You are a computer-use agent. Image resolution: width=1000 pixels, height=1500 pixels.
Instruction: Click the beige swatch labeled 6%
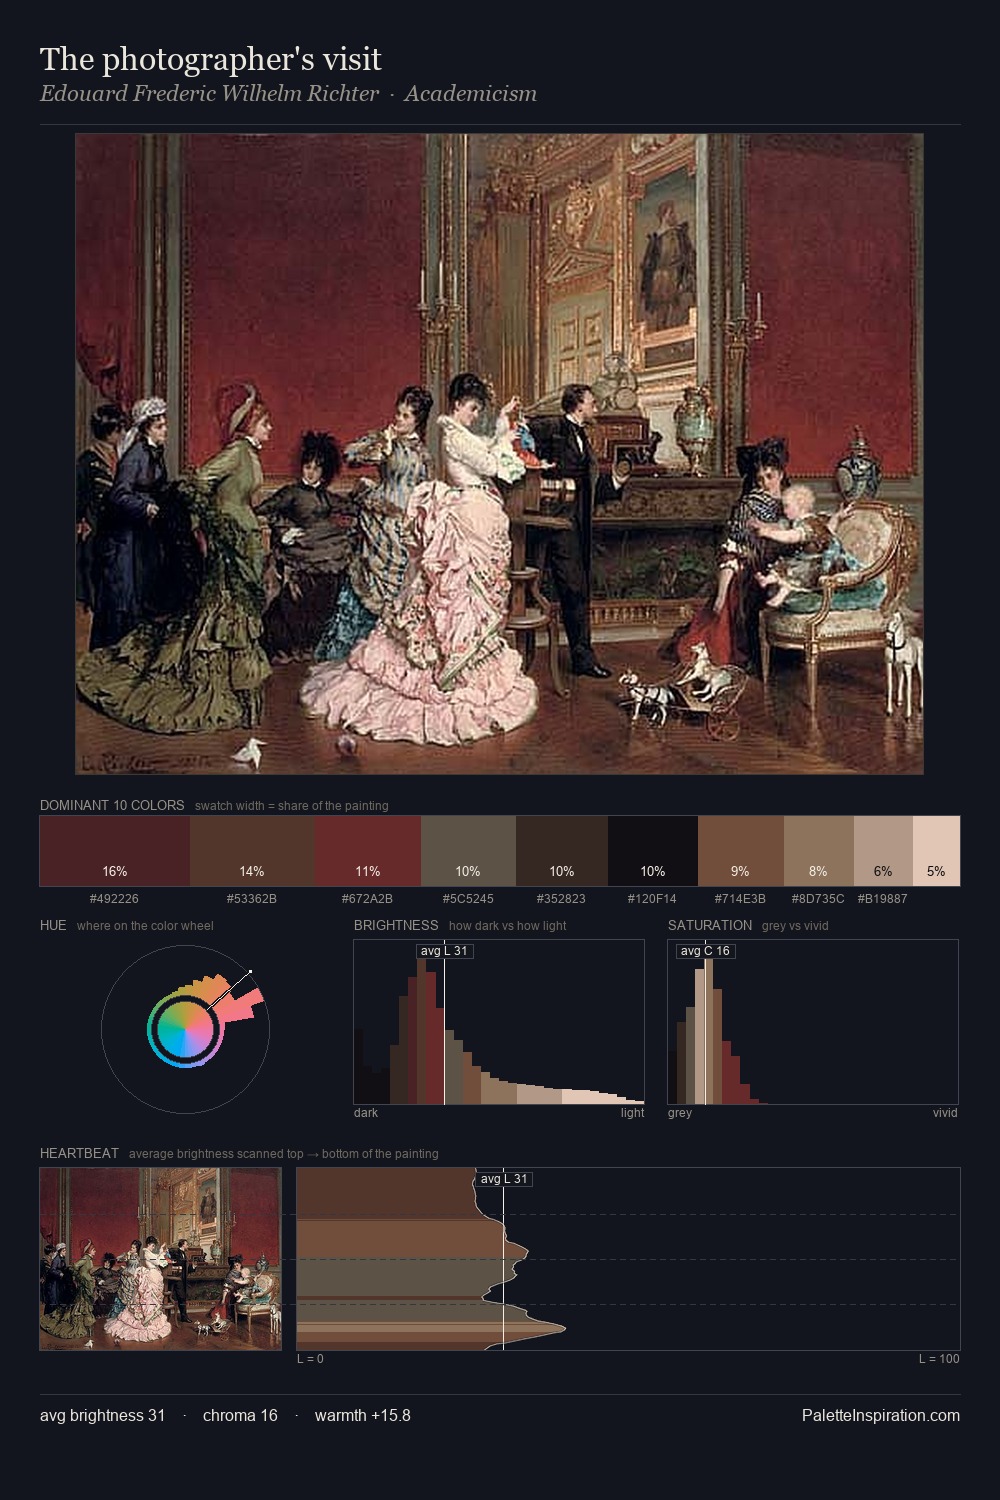(x=883, y=851)
